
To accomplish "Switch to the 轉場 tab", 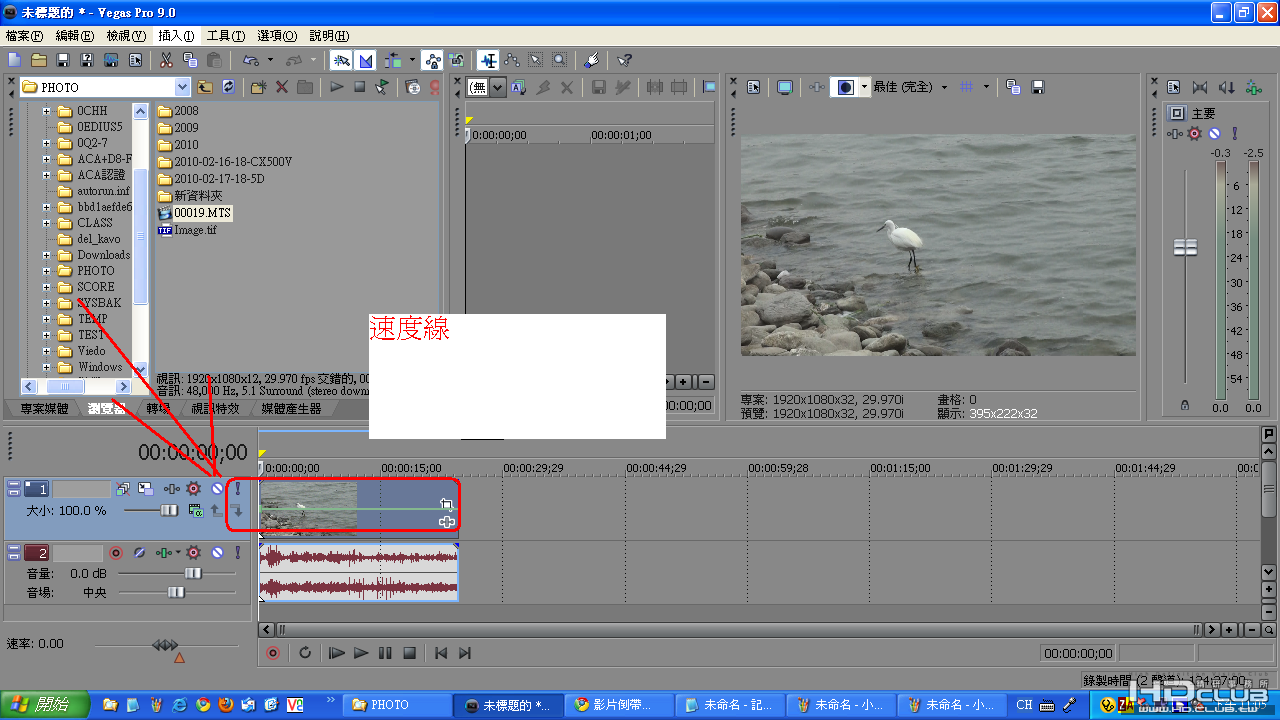I will [x=158, y=408].
